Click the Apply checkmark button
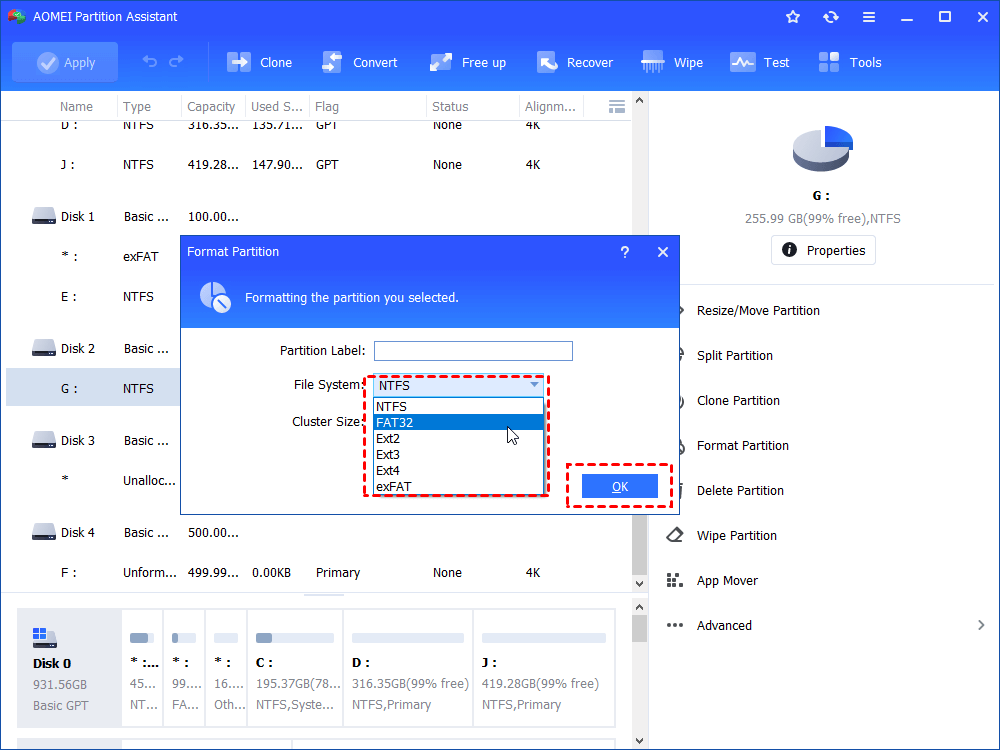 (x=65, y=62)
